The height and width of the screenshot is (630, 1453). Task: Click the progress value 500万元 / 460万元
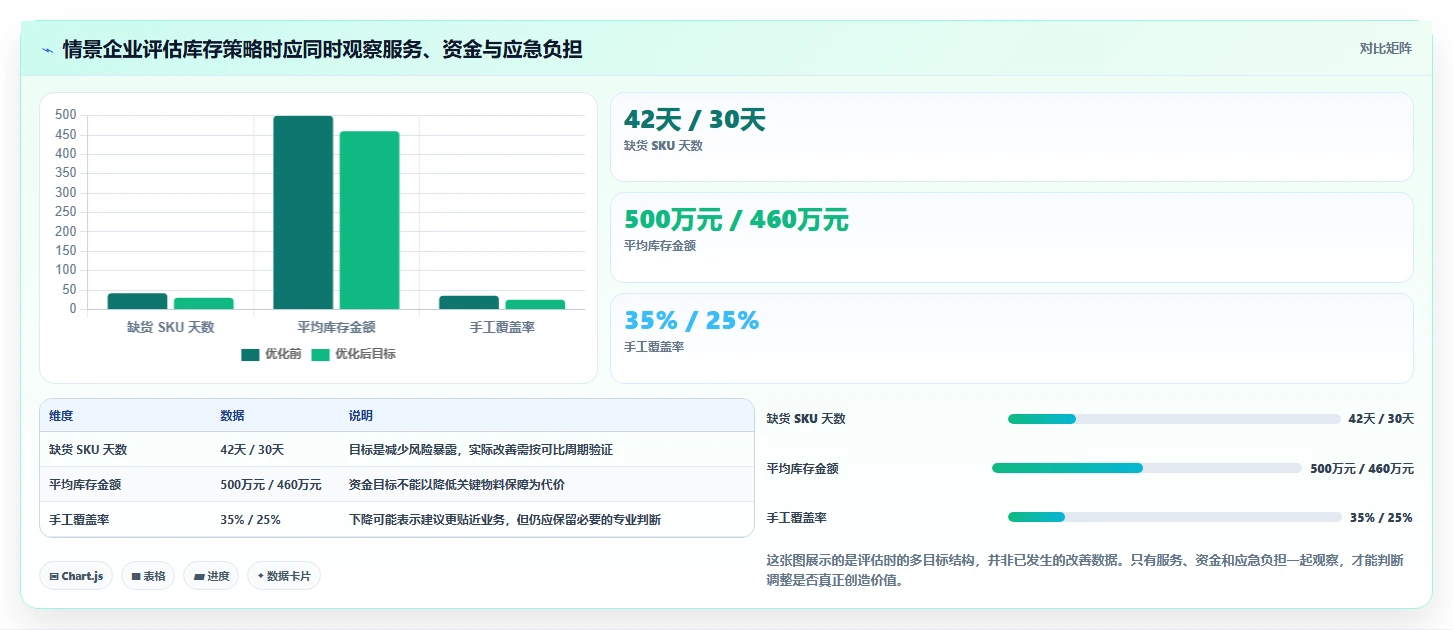[1362, 468]
